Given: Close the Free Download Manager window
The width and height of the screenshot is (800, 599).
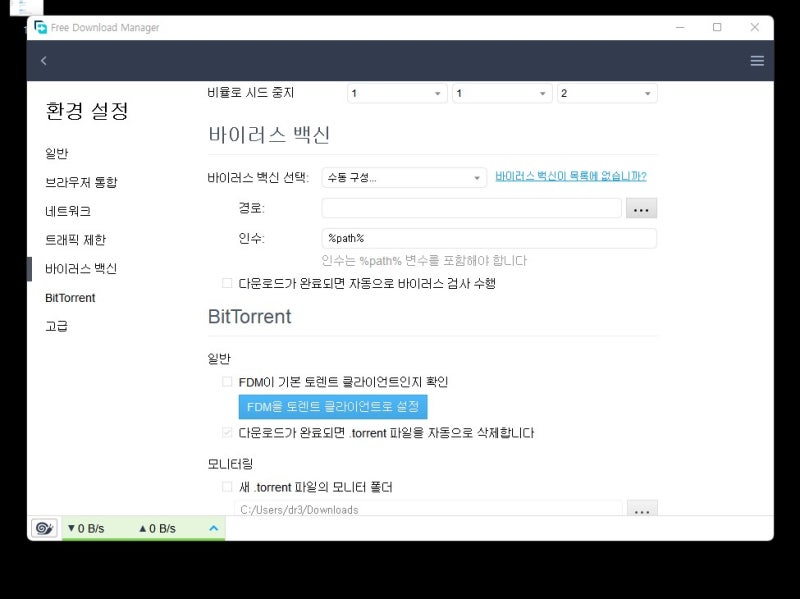Looking at the screenshot, I should tap(755, 27).
